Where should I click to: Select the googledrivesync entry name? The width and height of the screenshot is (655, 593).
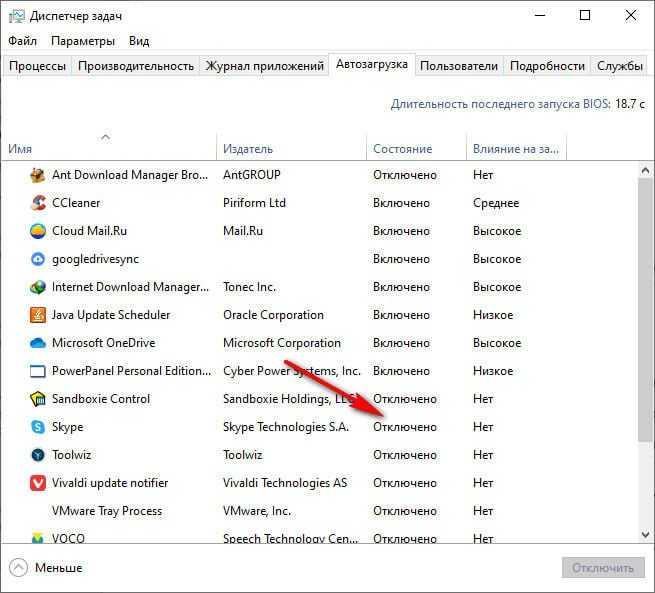point(95,259)
